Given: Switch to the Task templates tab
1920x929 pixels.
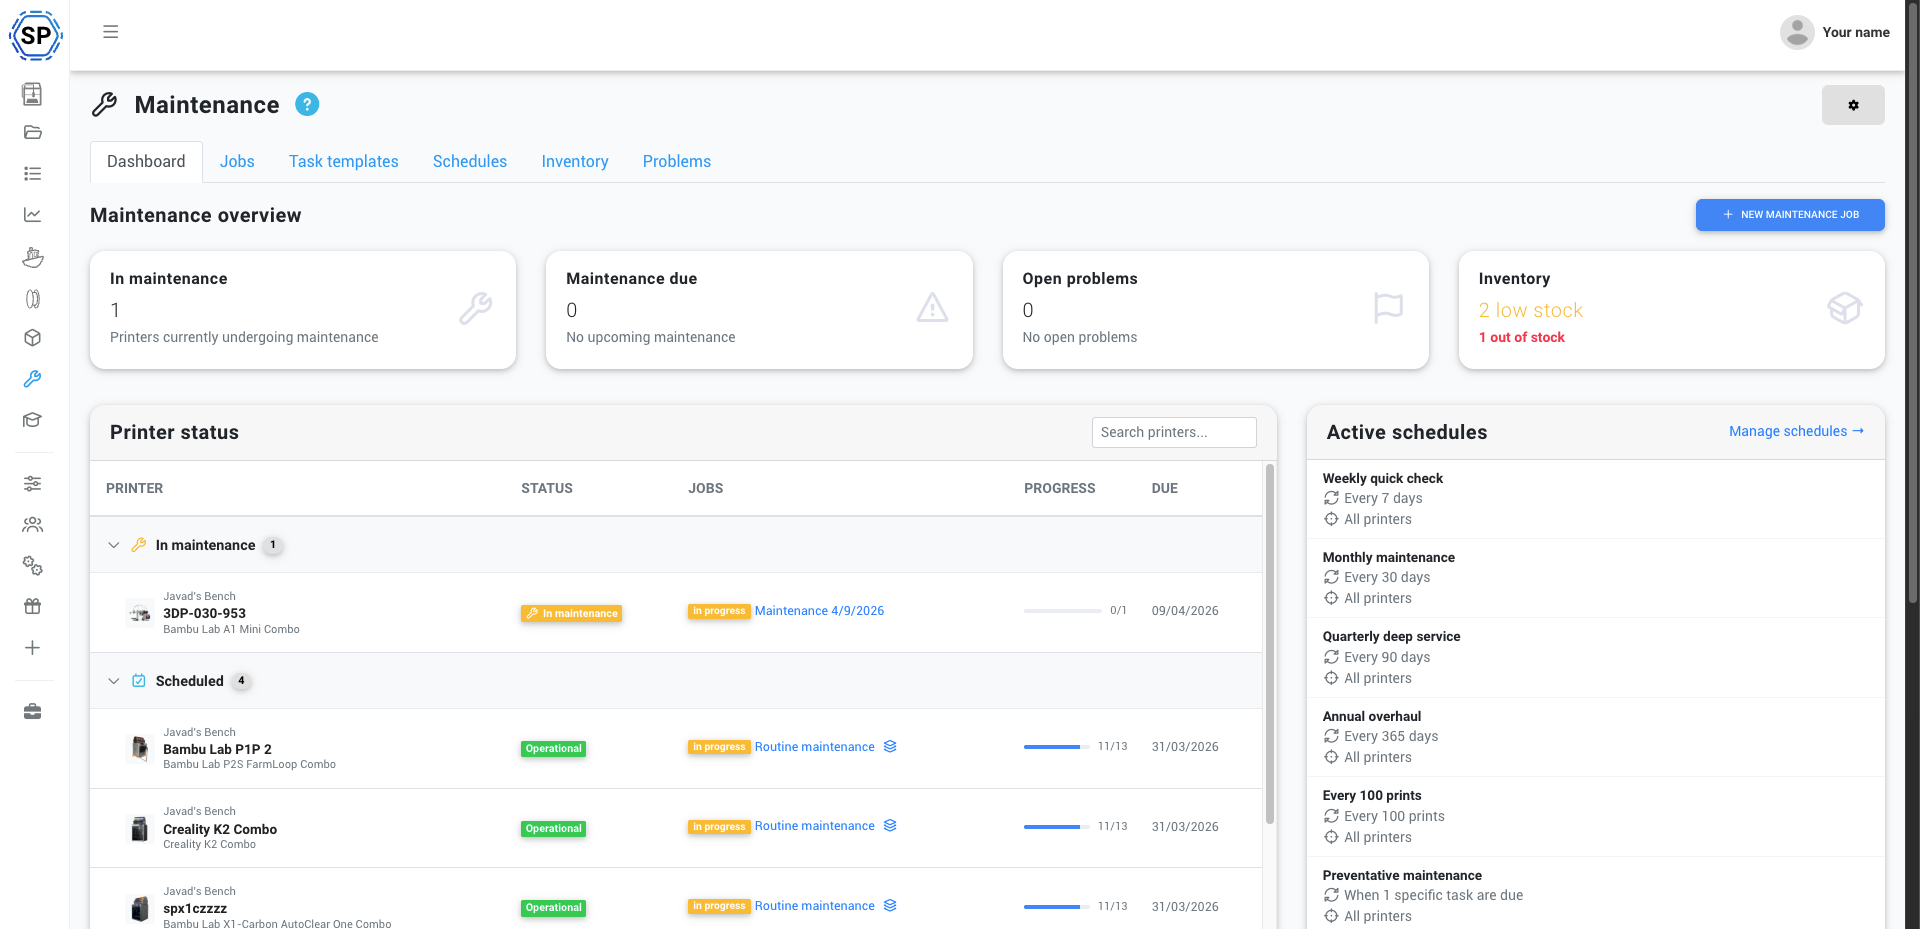Looking at the screenshot, I should coord(343,161).
